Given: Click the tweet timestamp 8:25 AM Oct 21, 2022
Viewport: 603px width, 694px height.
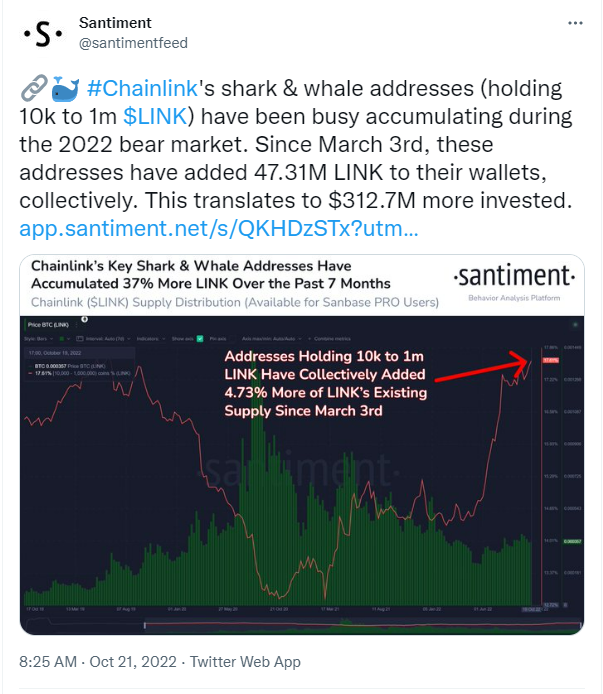Looking at the screenshot, I should tap(98, 662).
